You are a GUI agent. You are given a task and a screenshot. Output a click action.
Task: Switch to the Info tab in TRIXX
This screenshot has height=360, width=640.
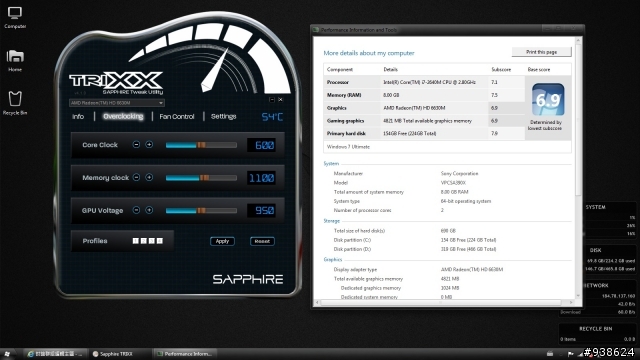pyautogui.click(x=78, y=116)
